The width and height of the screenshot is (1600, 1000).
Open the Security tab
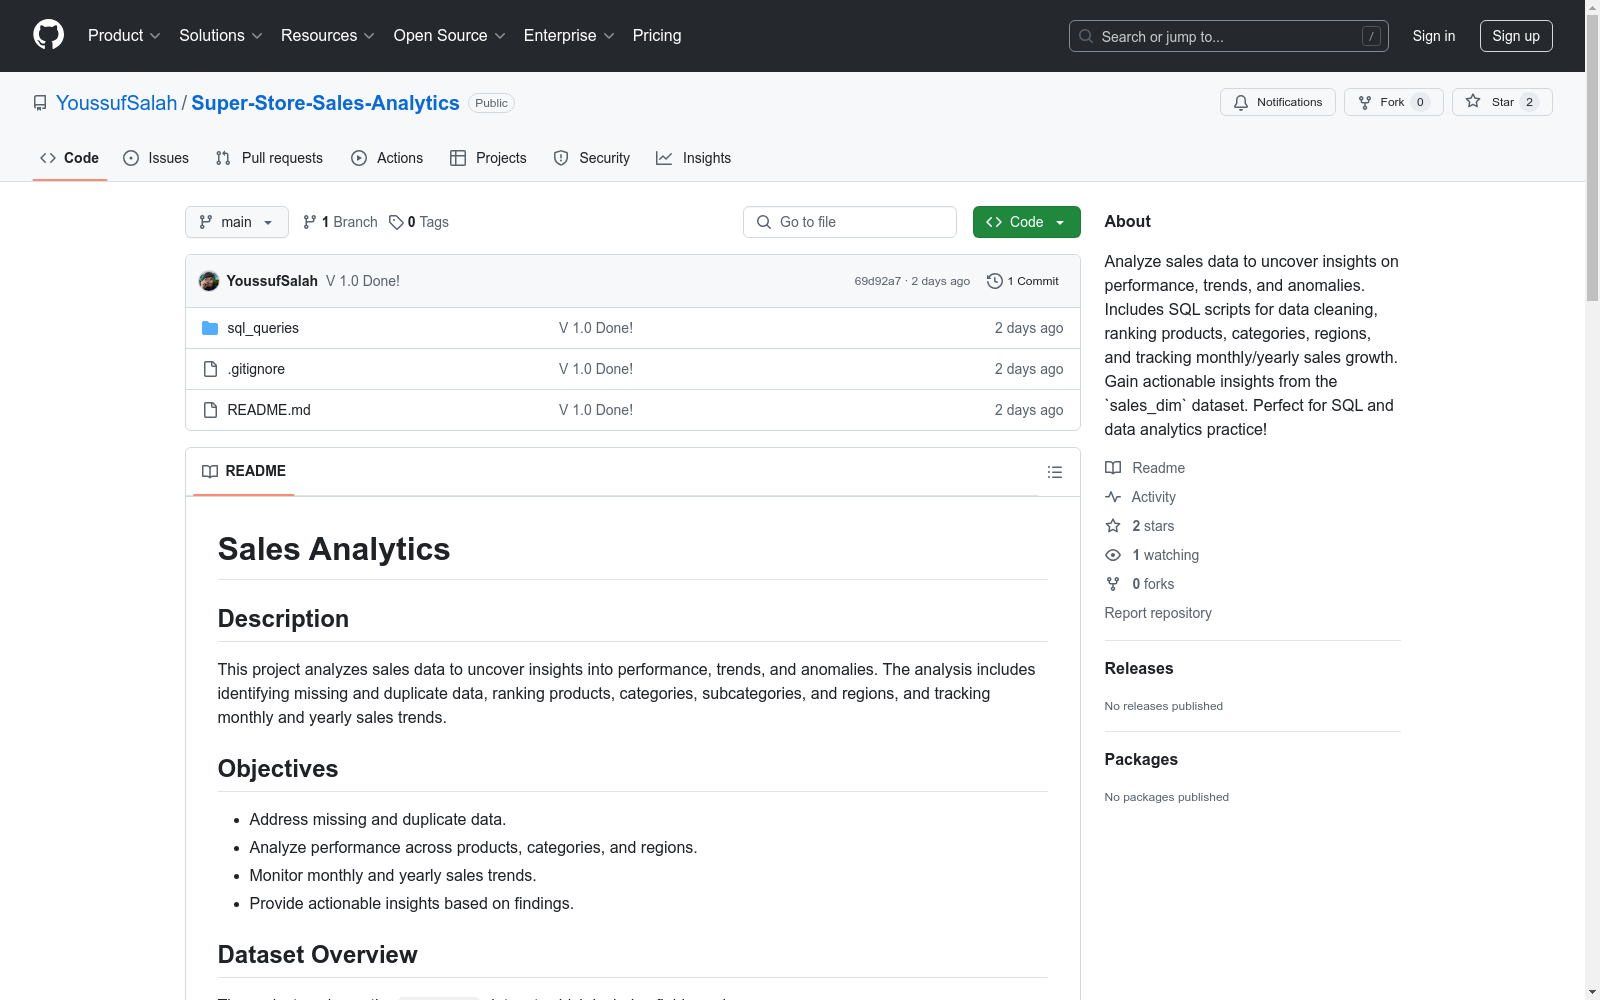pos(592,158)
